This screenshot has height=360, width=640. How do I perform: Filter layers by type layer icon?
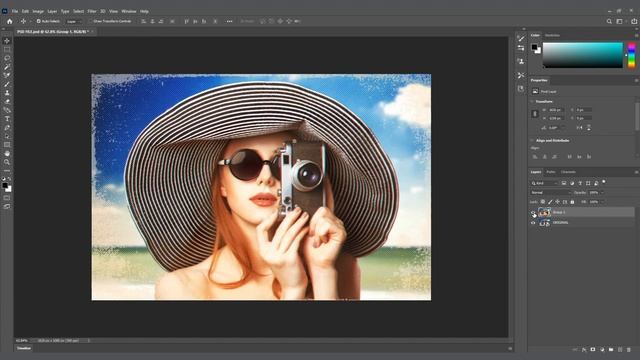(580, 183)
